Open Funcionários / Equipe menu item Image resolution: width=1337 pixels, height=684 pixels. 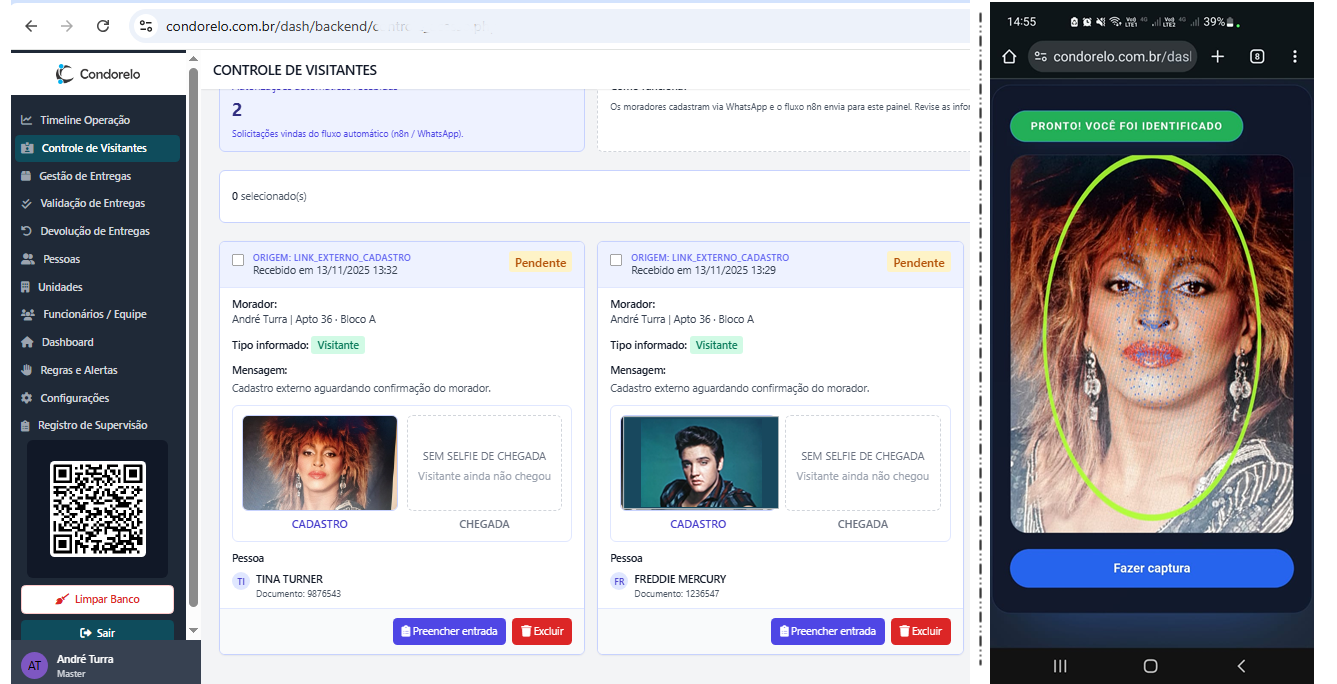tap(94, 314)
